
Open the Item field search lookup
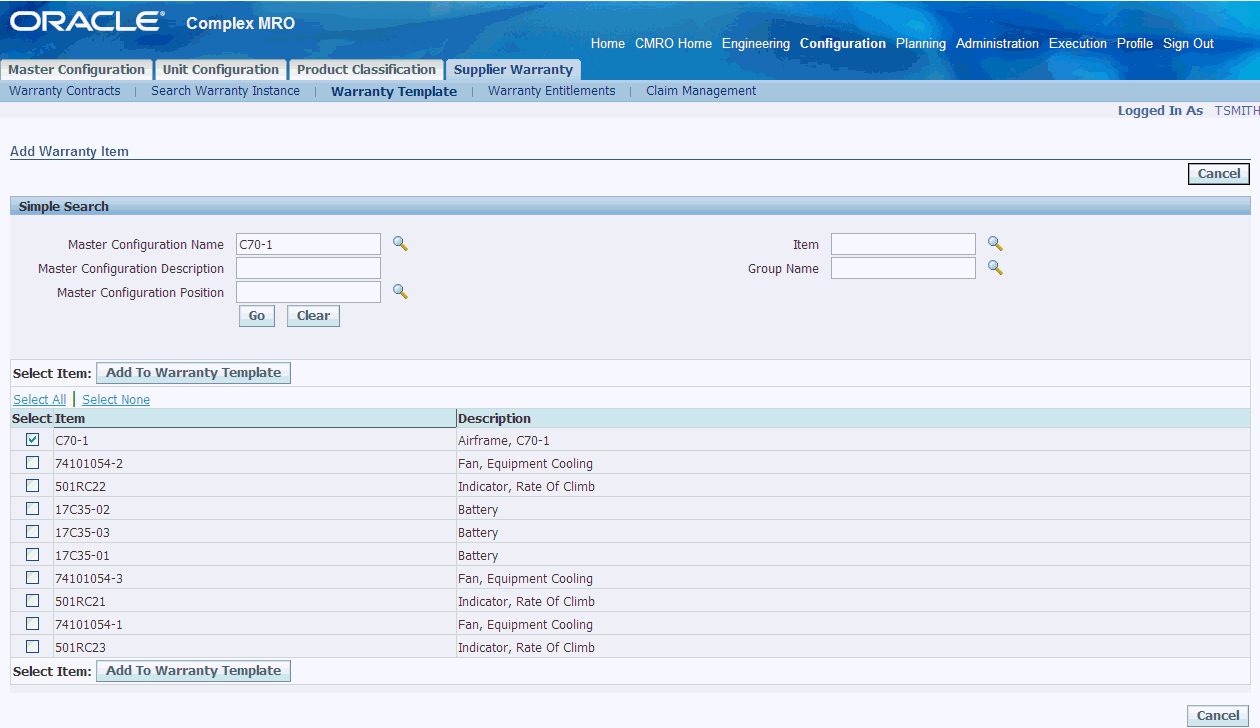995,244
